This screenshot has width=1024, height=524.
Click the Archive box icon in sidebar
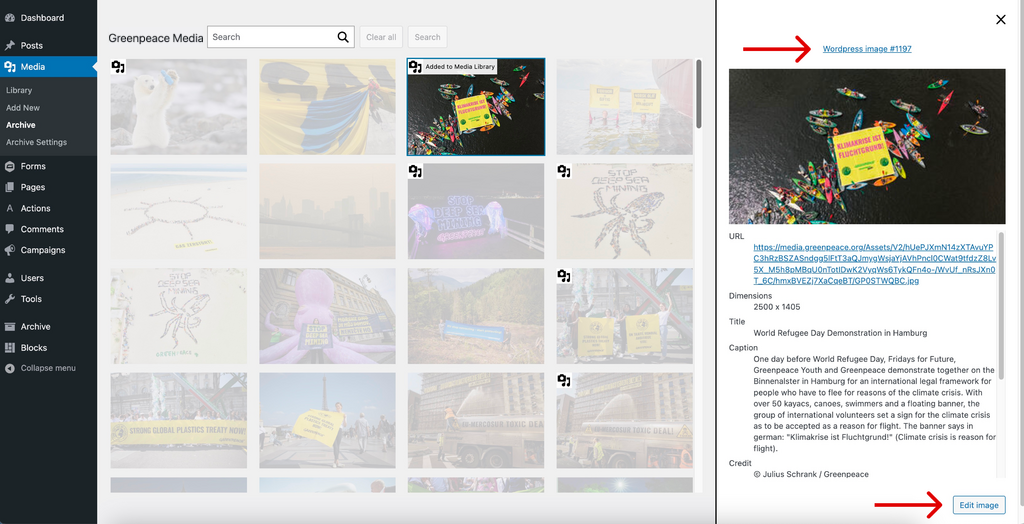10,327
